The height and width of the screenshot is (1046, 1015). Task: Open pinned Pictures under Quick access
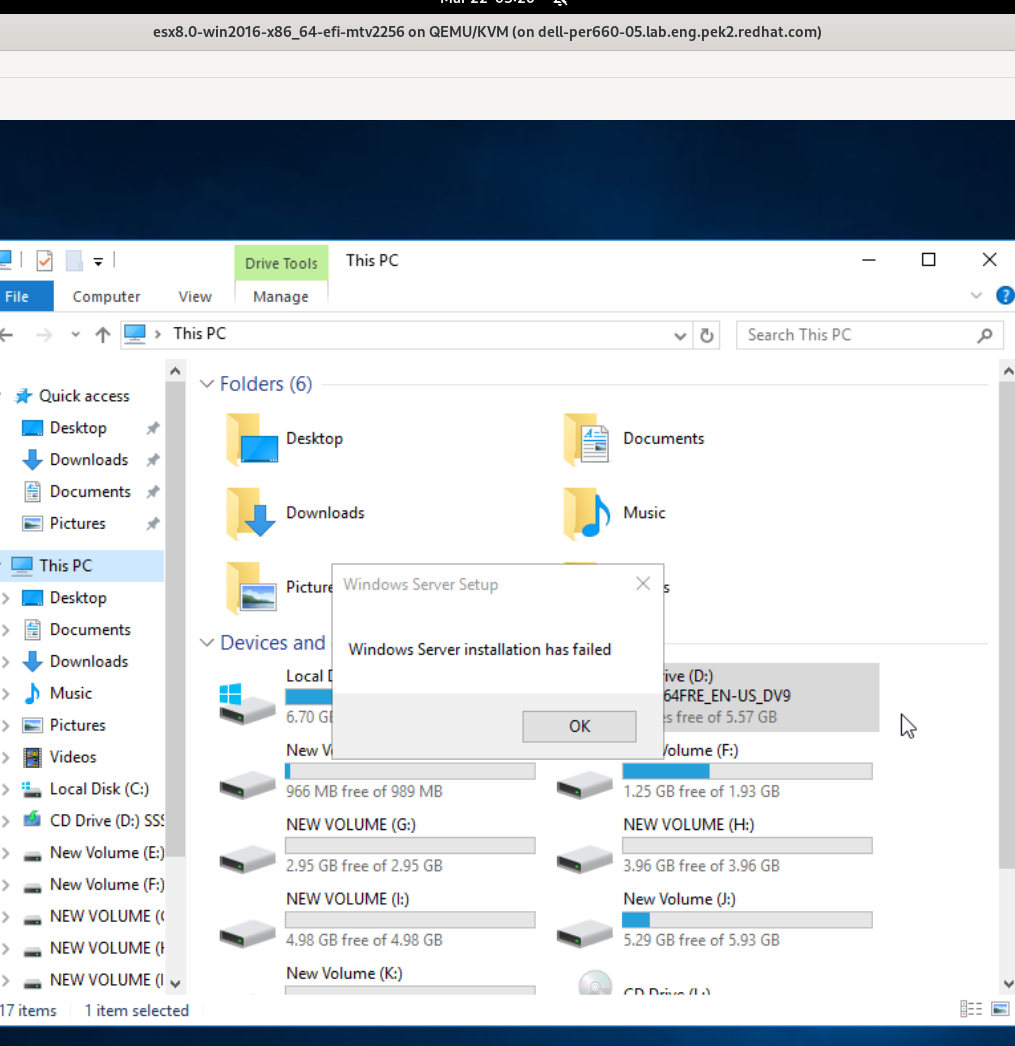[77, 524]
